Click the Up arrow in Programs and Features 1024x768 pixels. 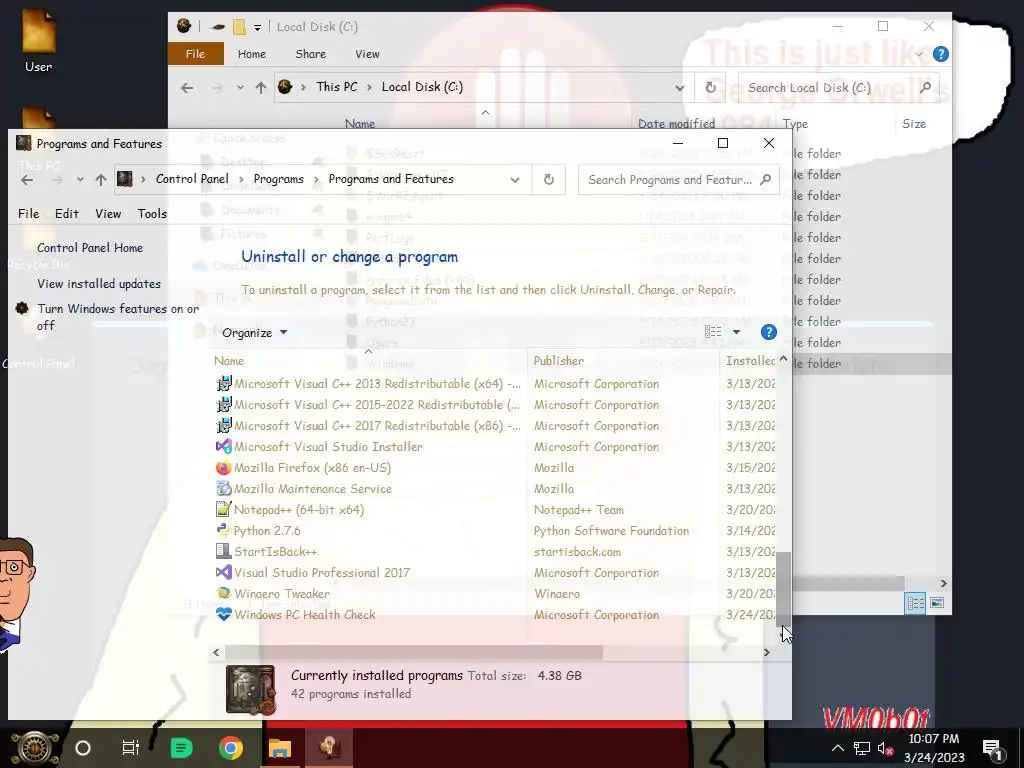click(101, 180)
